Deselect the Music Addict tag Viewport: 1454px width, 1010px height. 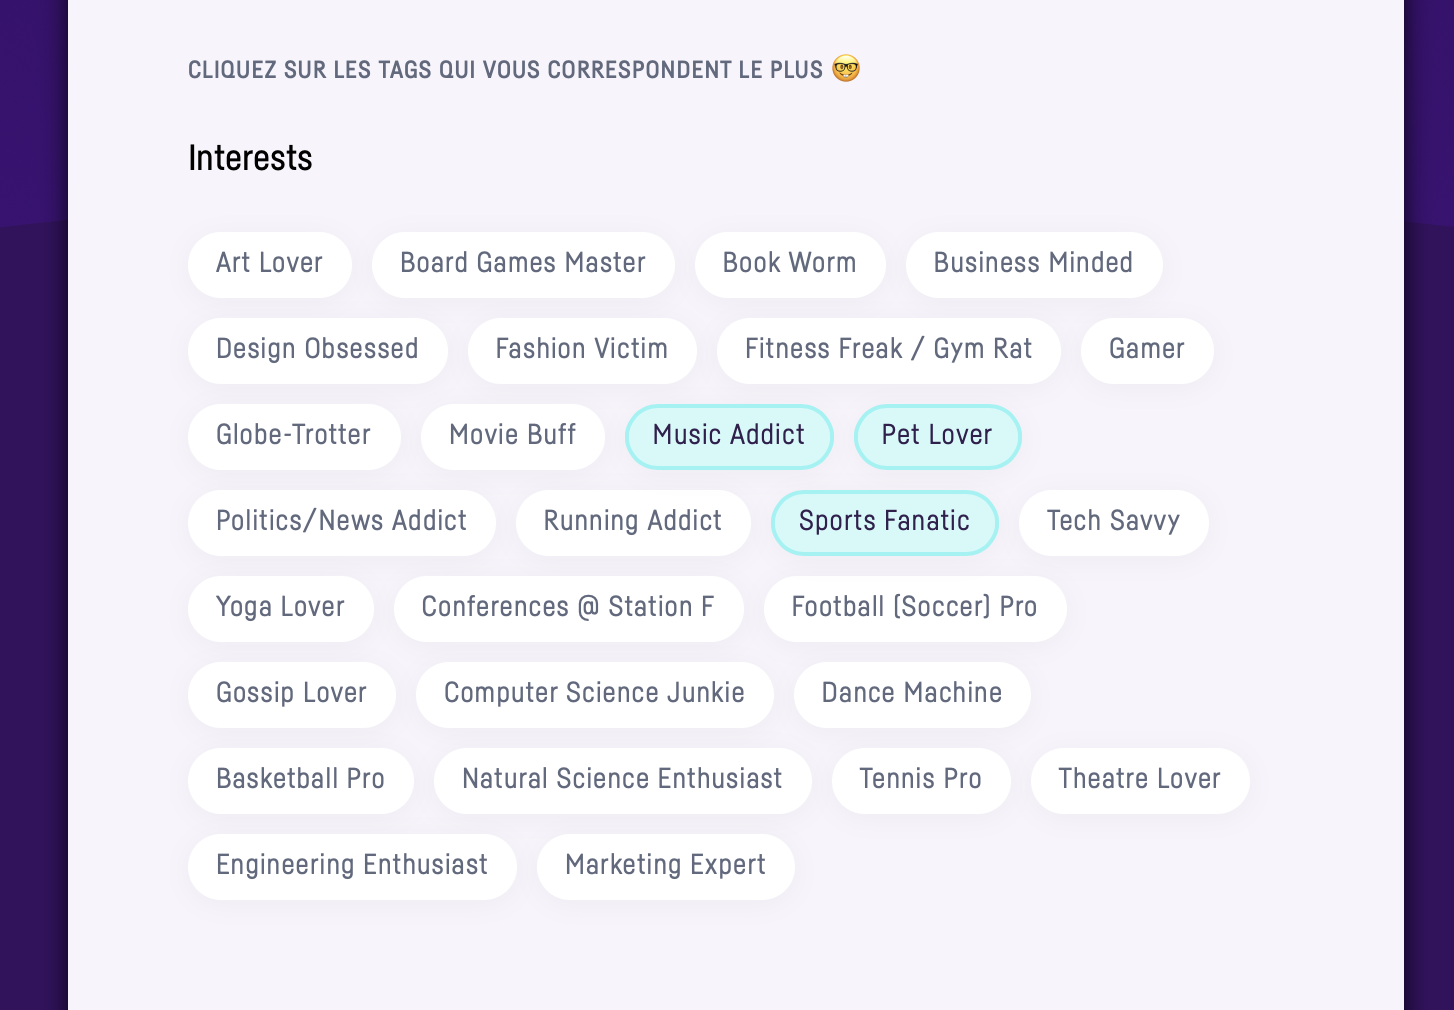click(729, 436)
